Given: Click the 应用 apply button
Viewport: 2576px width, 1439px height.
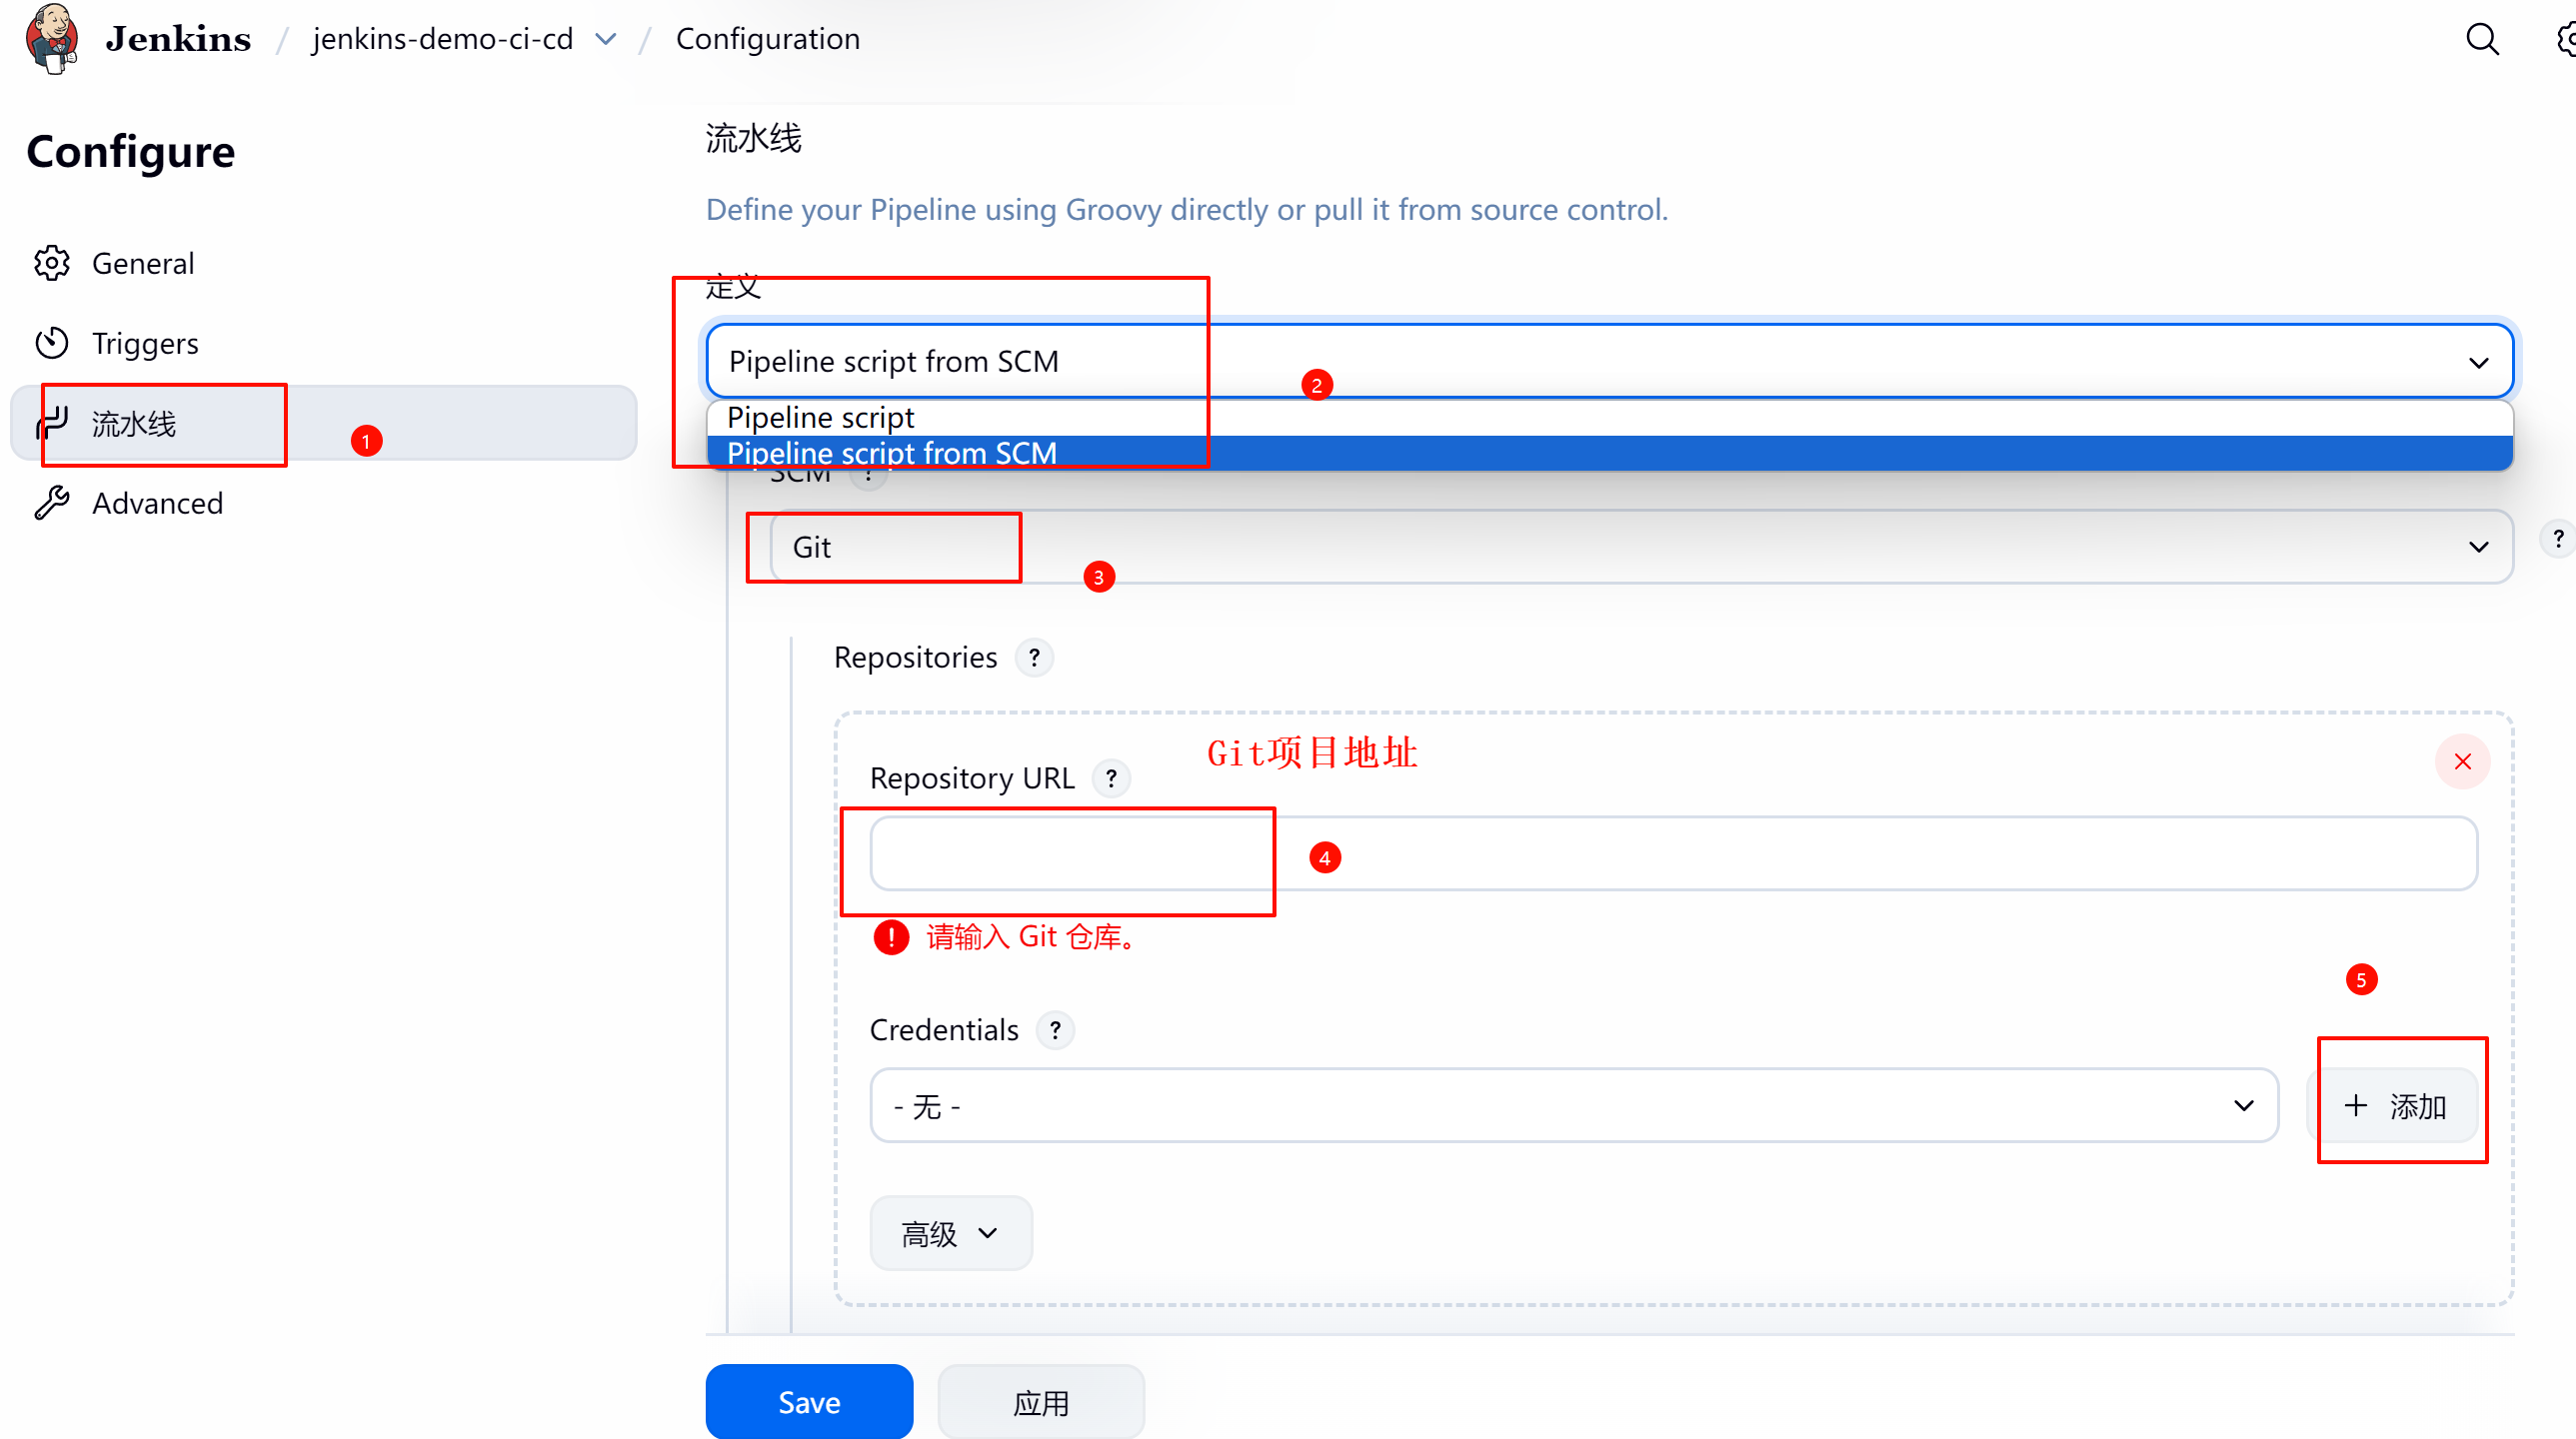Looking at the screenshot, I should click(1040, 1402).
